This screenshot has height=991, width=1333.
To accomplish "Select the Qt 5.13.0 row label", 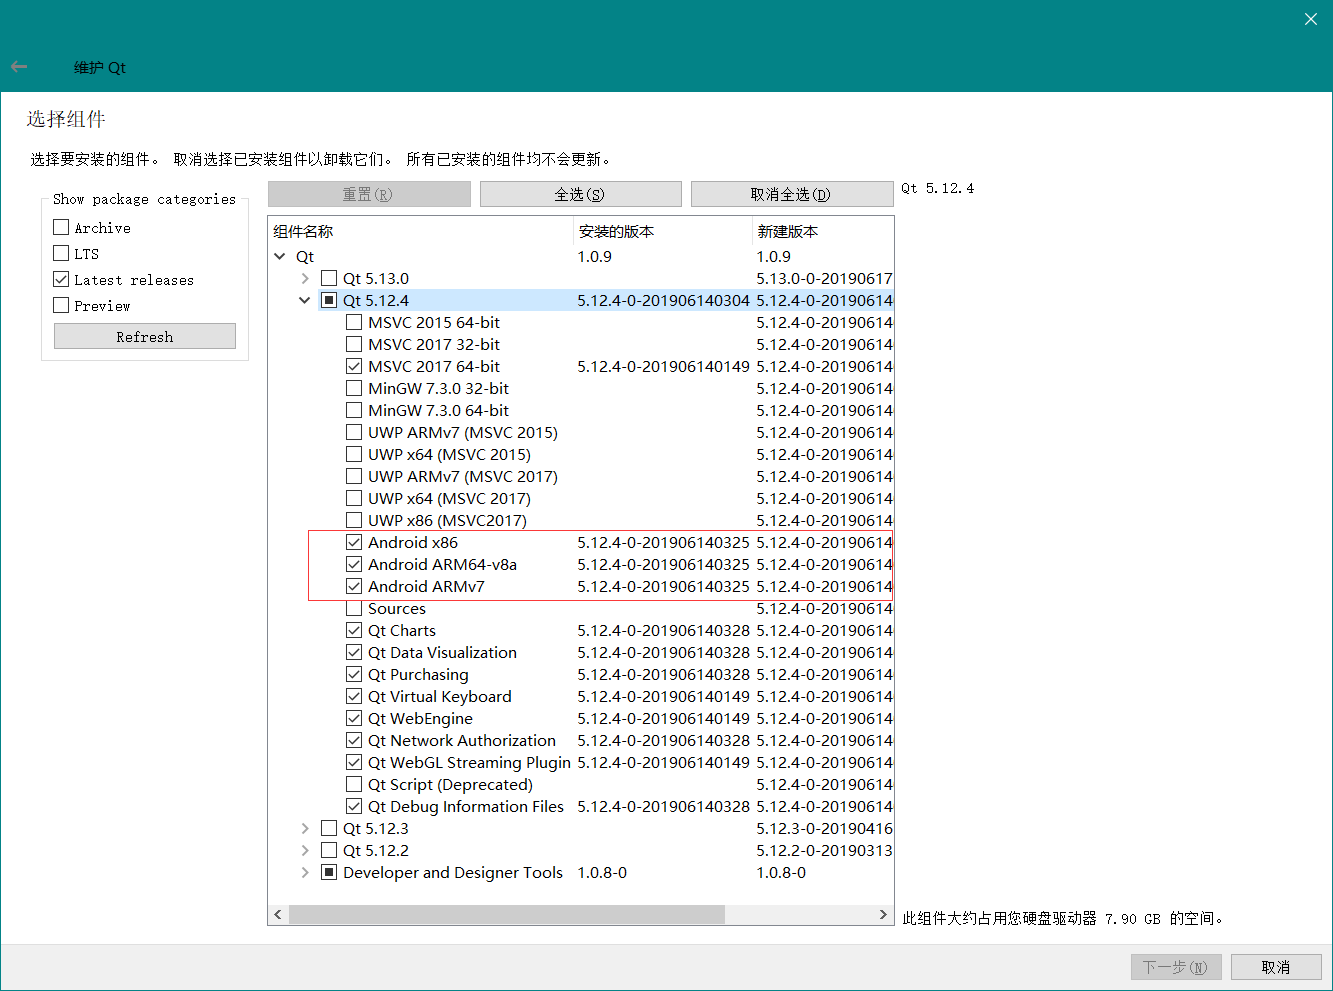I will click(376, 278).
